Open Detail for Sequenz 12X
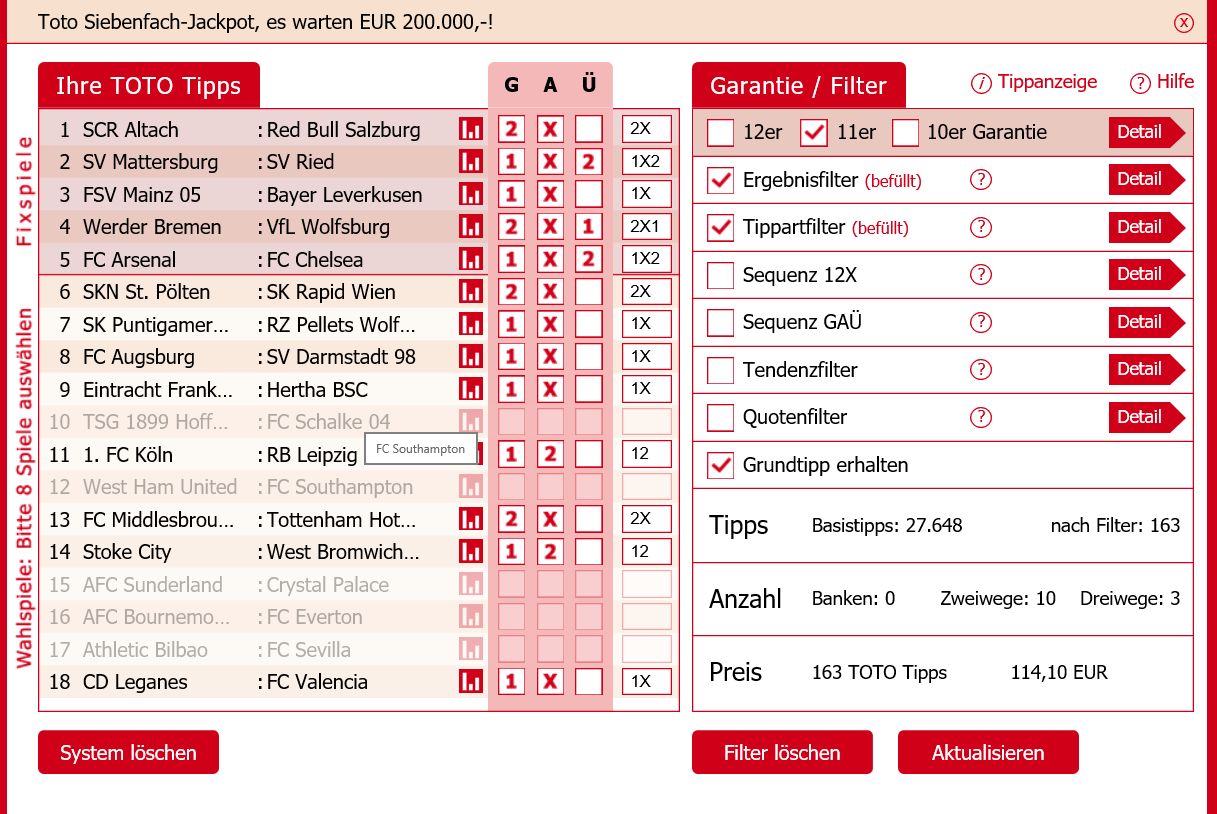 [x=1146, y=274]
